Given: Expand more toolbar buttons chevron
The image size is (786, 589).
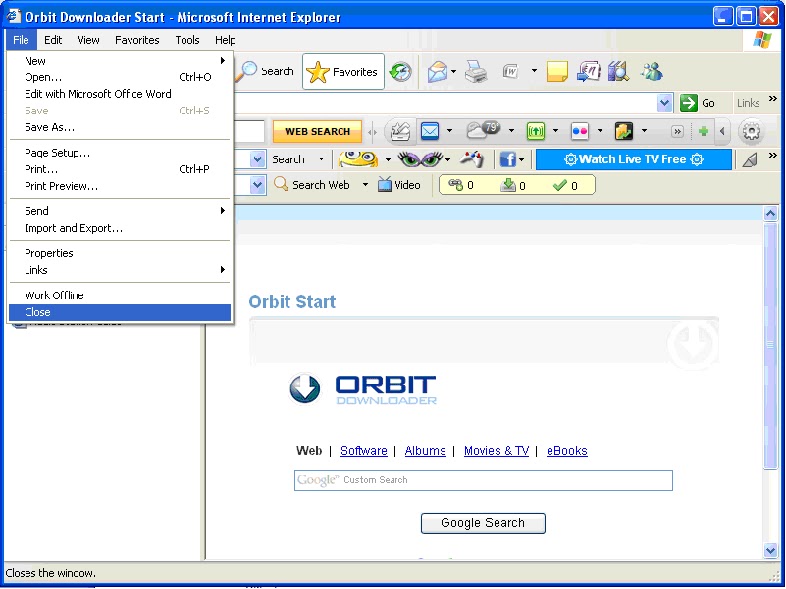Looking at the screenshot, I should [677, 132].
